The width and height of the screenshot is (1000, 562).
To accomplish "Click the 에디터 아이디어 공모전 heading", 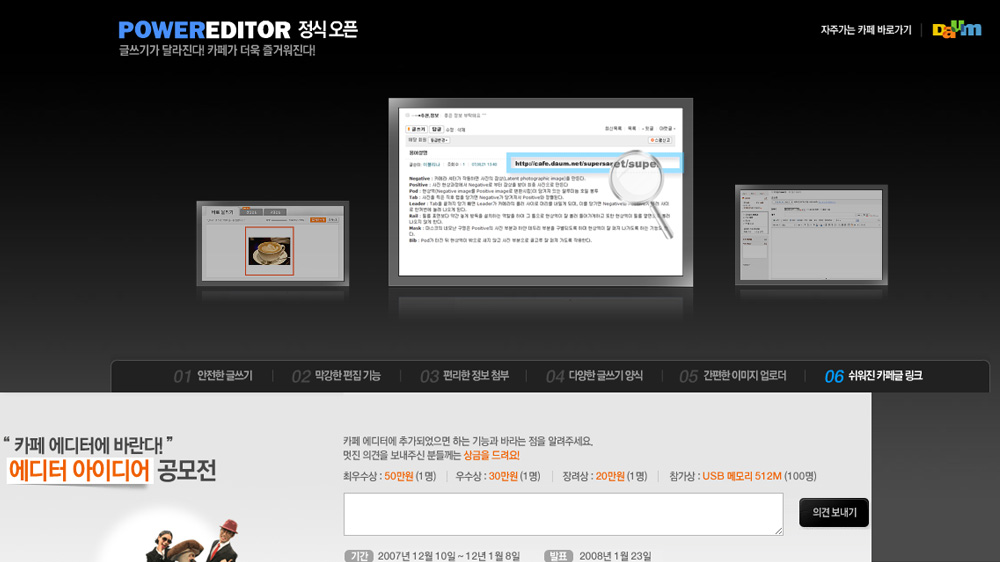I will pyautogui.click(x=112, y=470).
